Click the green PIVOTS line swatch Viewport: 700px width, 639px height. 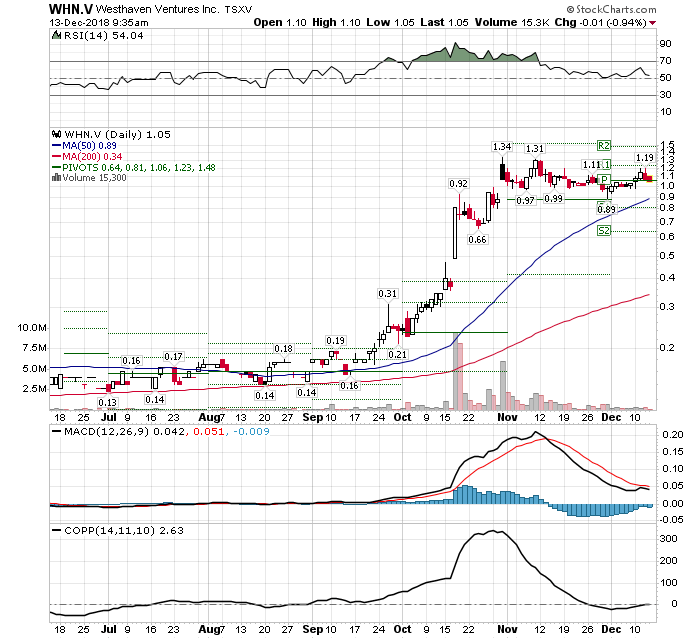56,167
